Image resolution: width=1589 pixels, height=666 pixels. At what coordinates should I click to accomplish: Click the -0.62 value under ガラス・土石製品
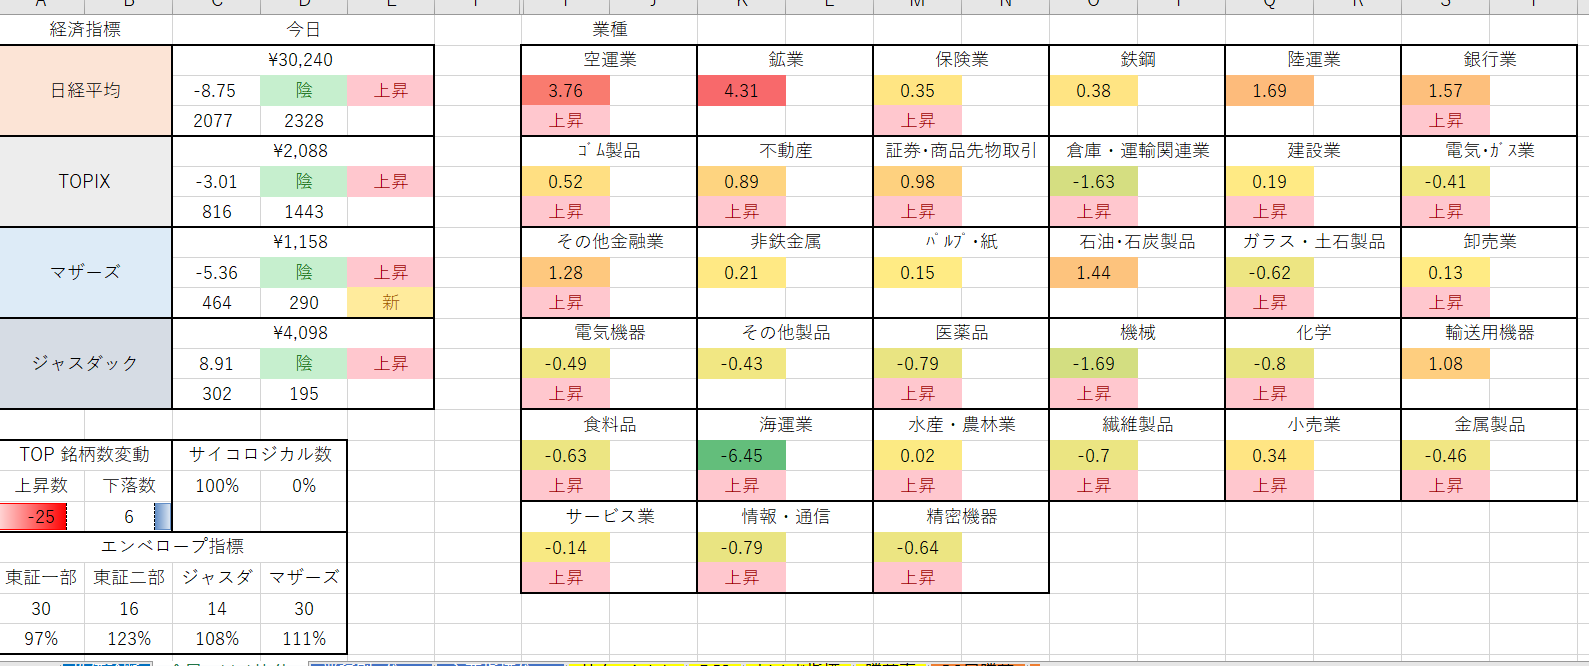[x=1269, y=273]
